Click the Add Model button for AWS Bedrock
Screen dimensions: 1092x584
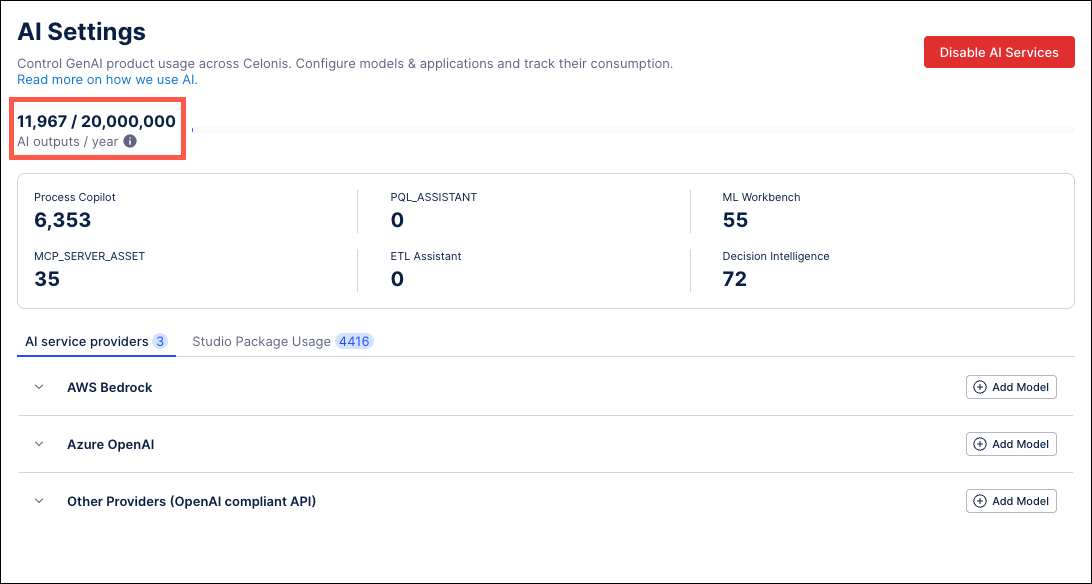pyautogui.click(x=1011, y=387)
